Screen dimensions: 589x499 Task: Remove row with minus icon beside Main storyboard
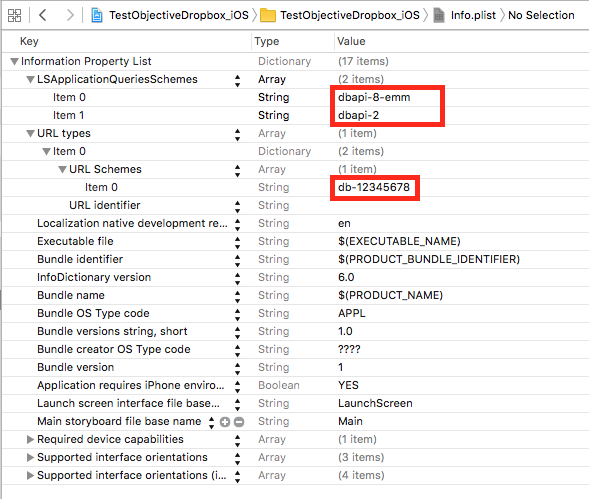239,422
